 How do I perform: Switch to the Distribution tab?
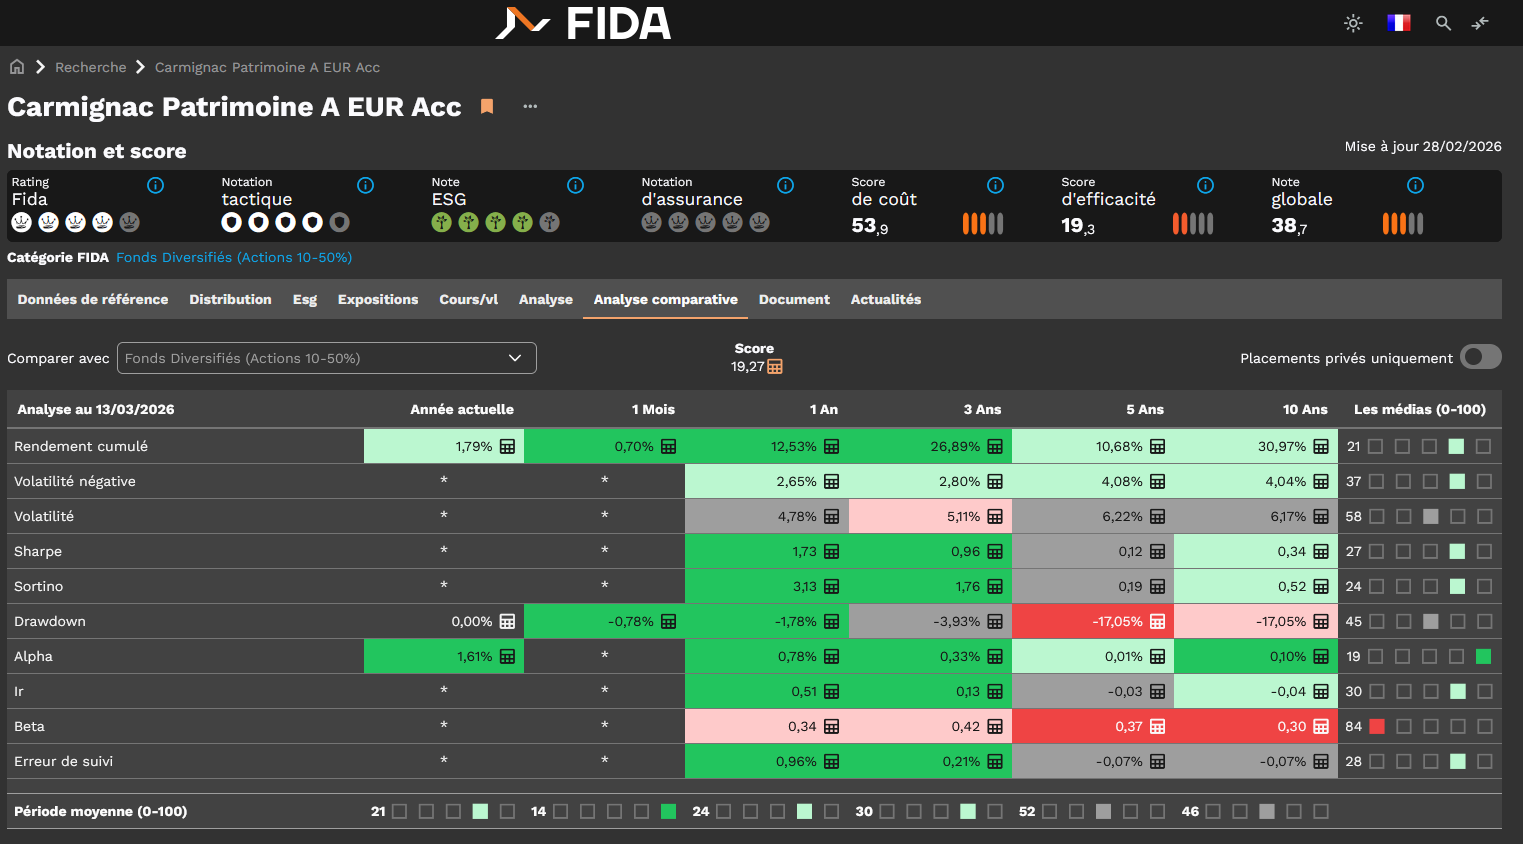pos(230,299)
